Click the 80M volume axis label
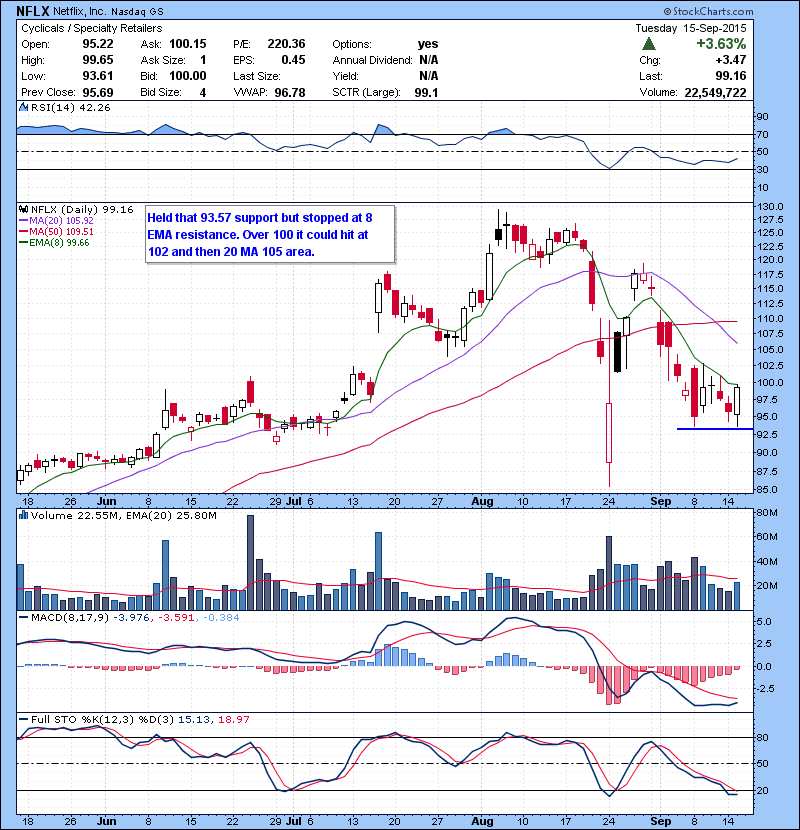Viewport: 800px width, 830px height. [x=767, y=512]
